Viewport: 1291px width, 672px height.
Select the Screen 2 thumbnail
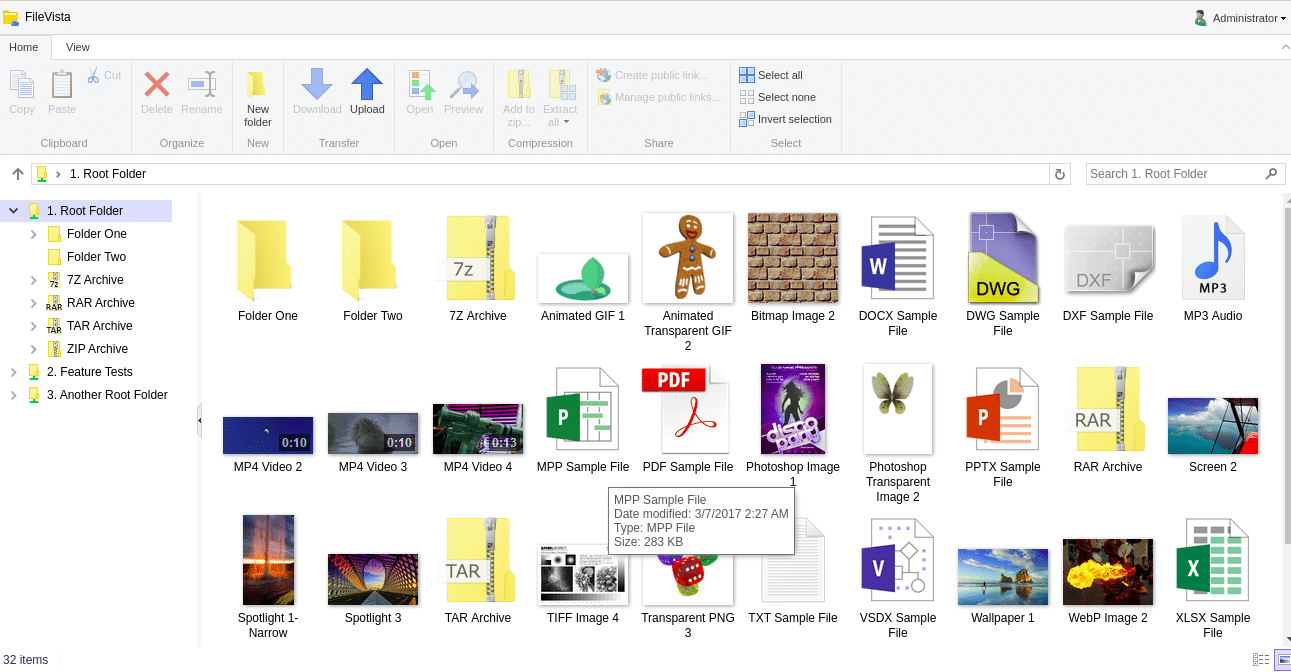[1213, 426]
